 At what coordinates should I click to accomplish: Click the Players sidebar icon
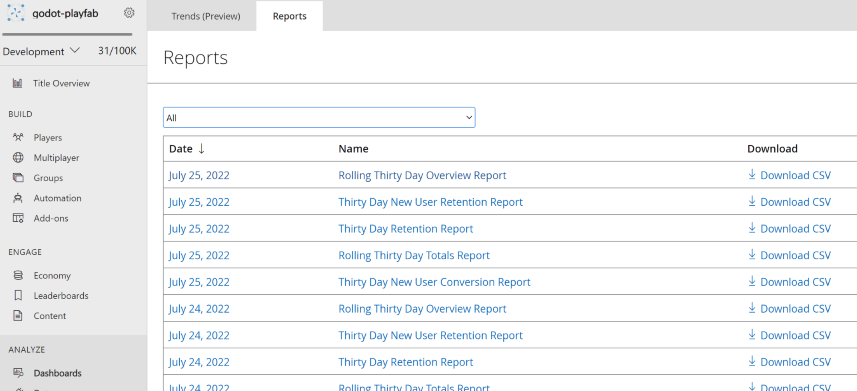coord(17,137)
